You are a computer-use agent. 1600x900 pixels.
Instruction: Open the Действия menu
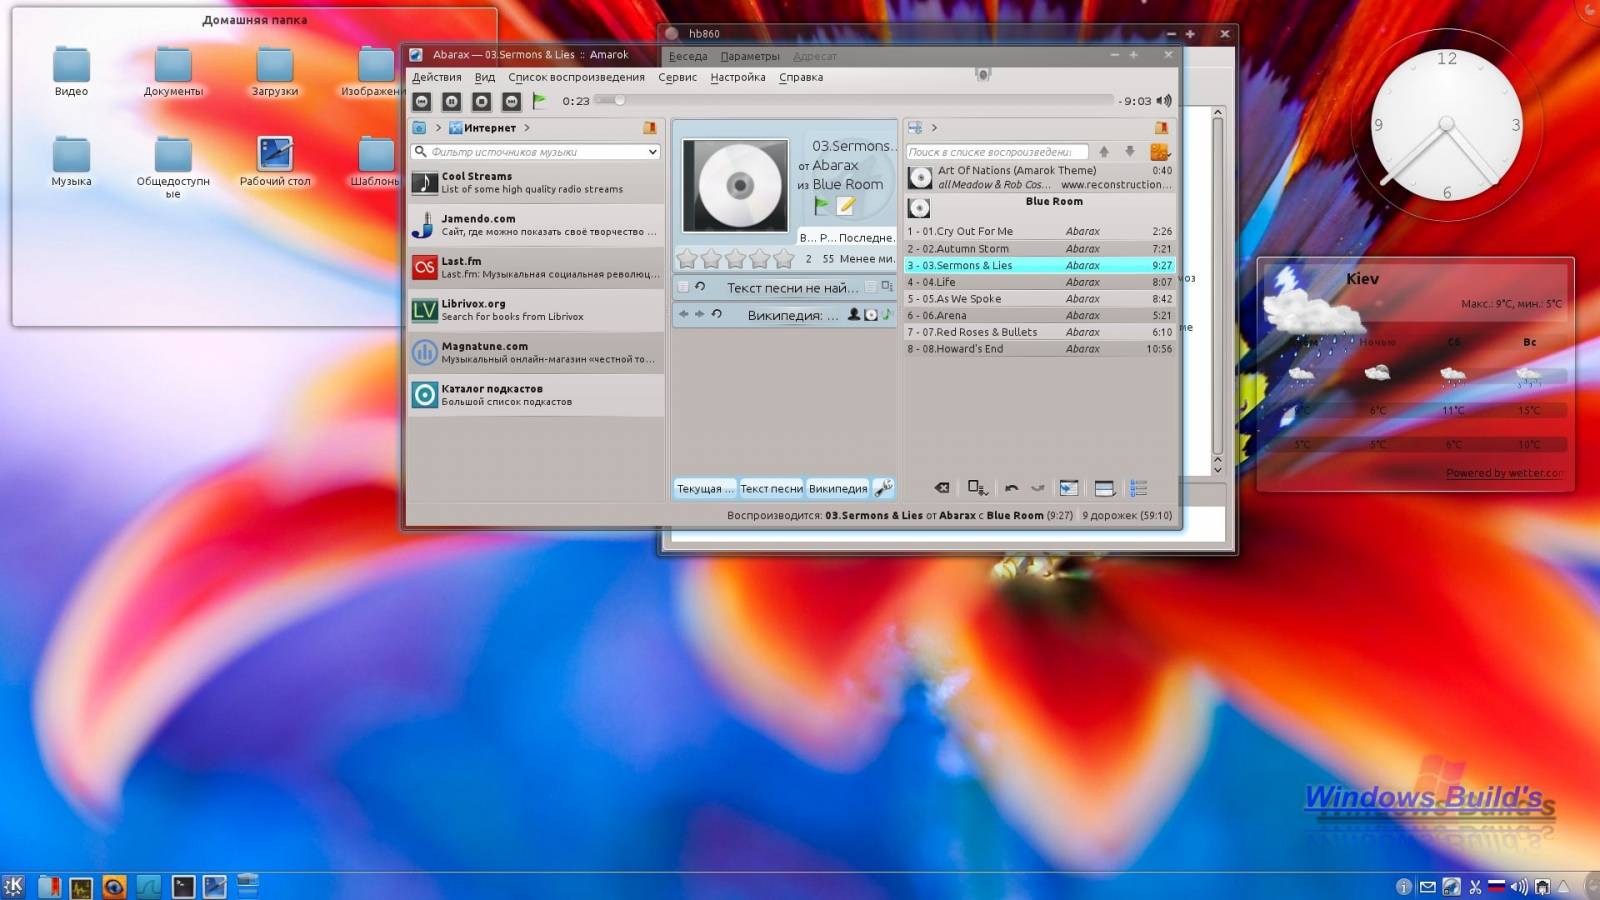click(x=437, y=77)
